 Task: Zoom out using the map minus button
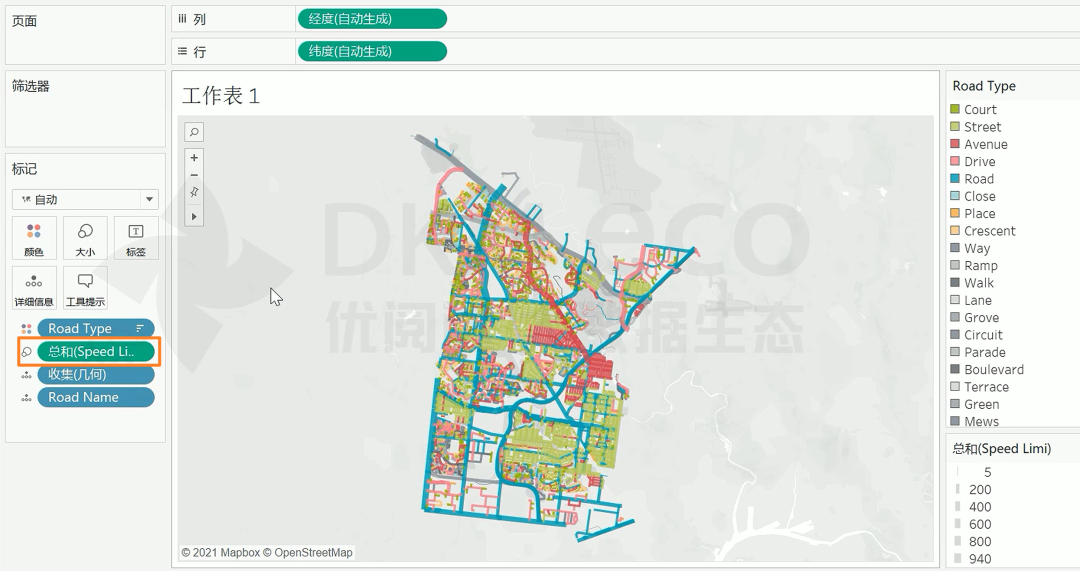click(194, 175)
